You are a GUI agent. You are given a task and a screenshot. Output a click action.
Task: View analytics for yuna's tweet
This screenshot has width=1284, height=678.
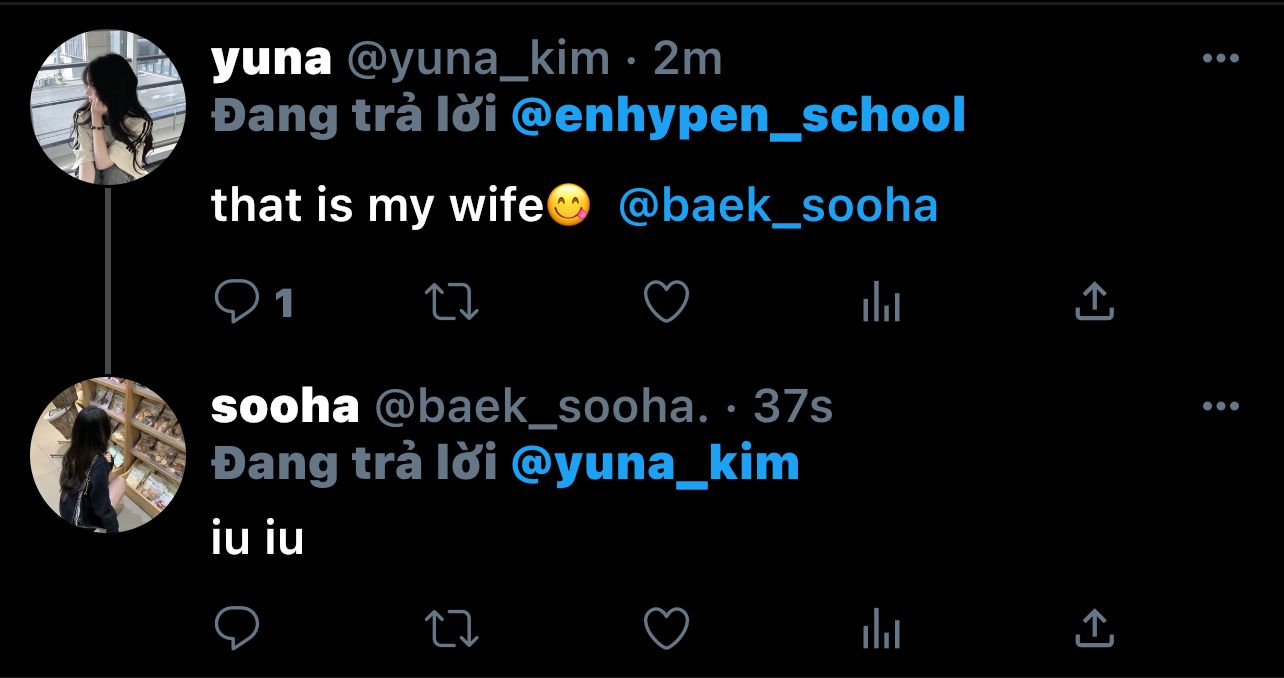(881, 302)
